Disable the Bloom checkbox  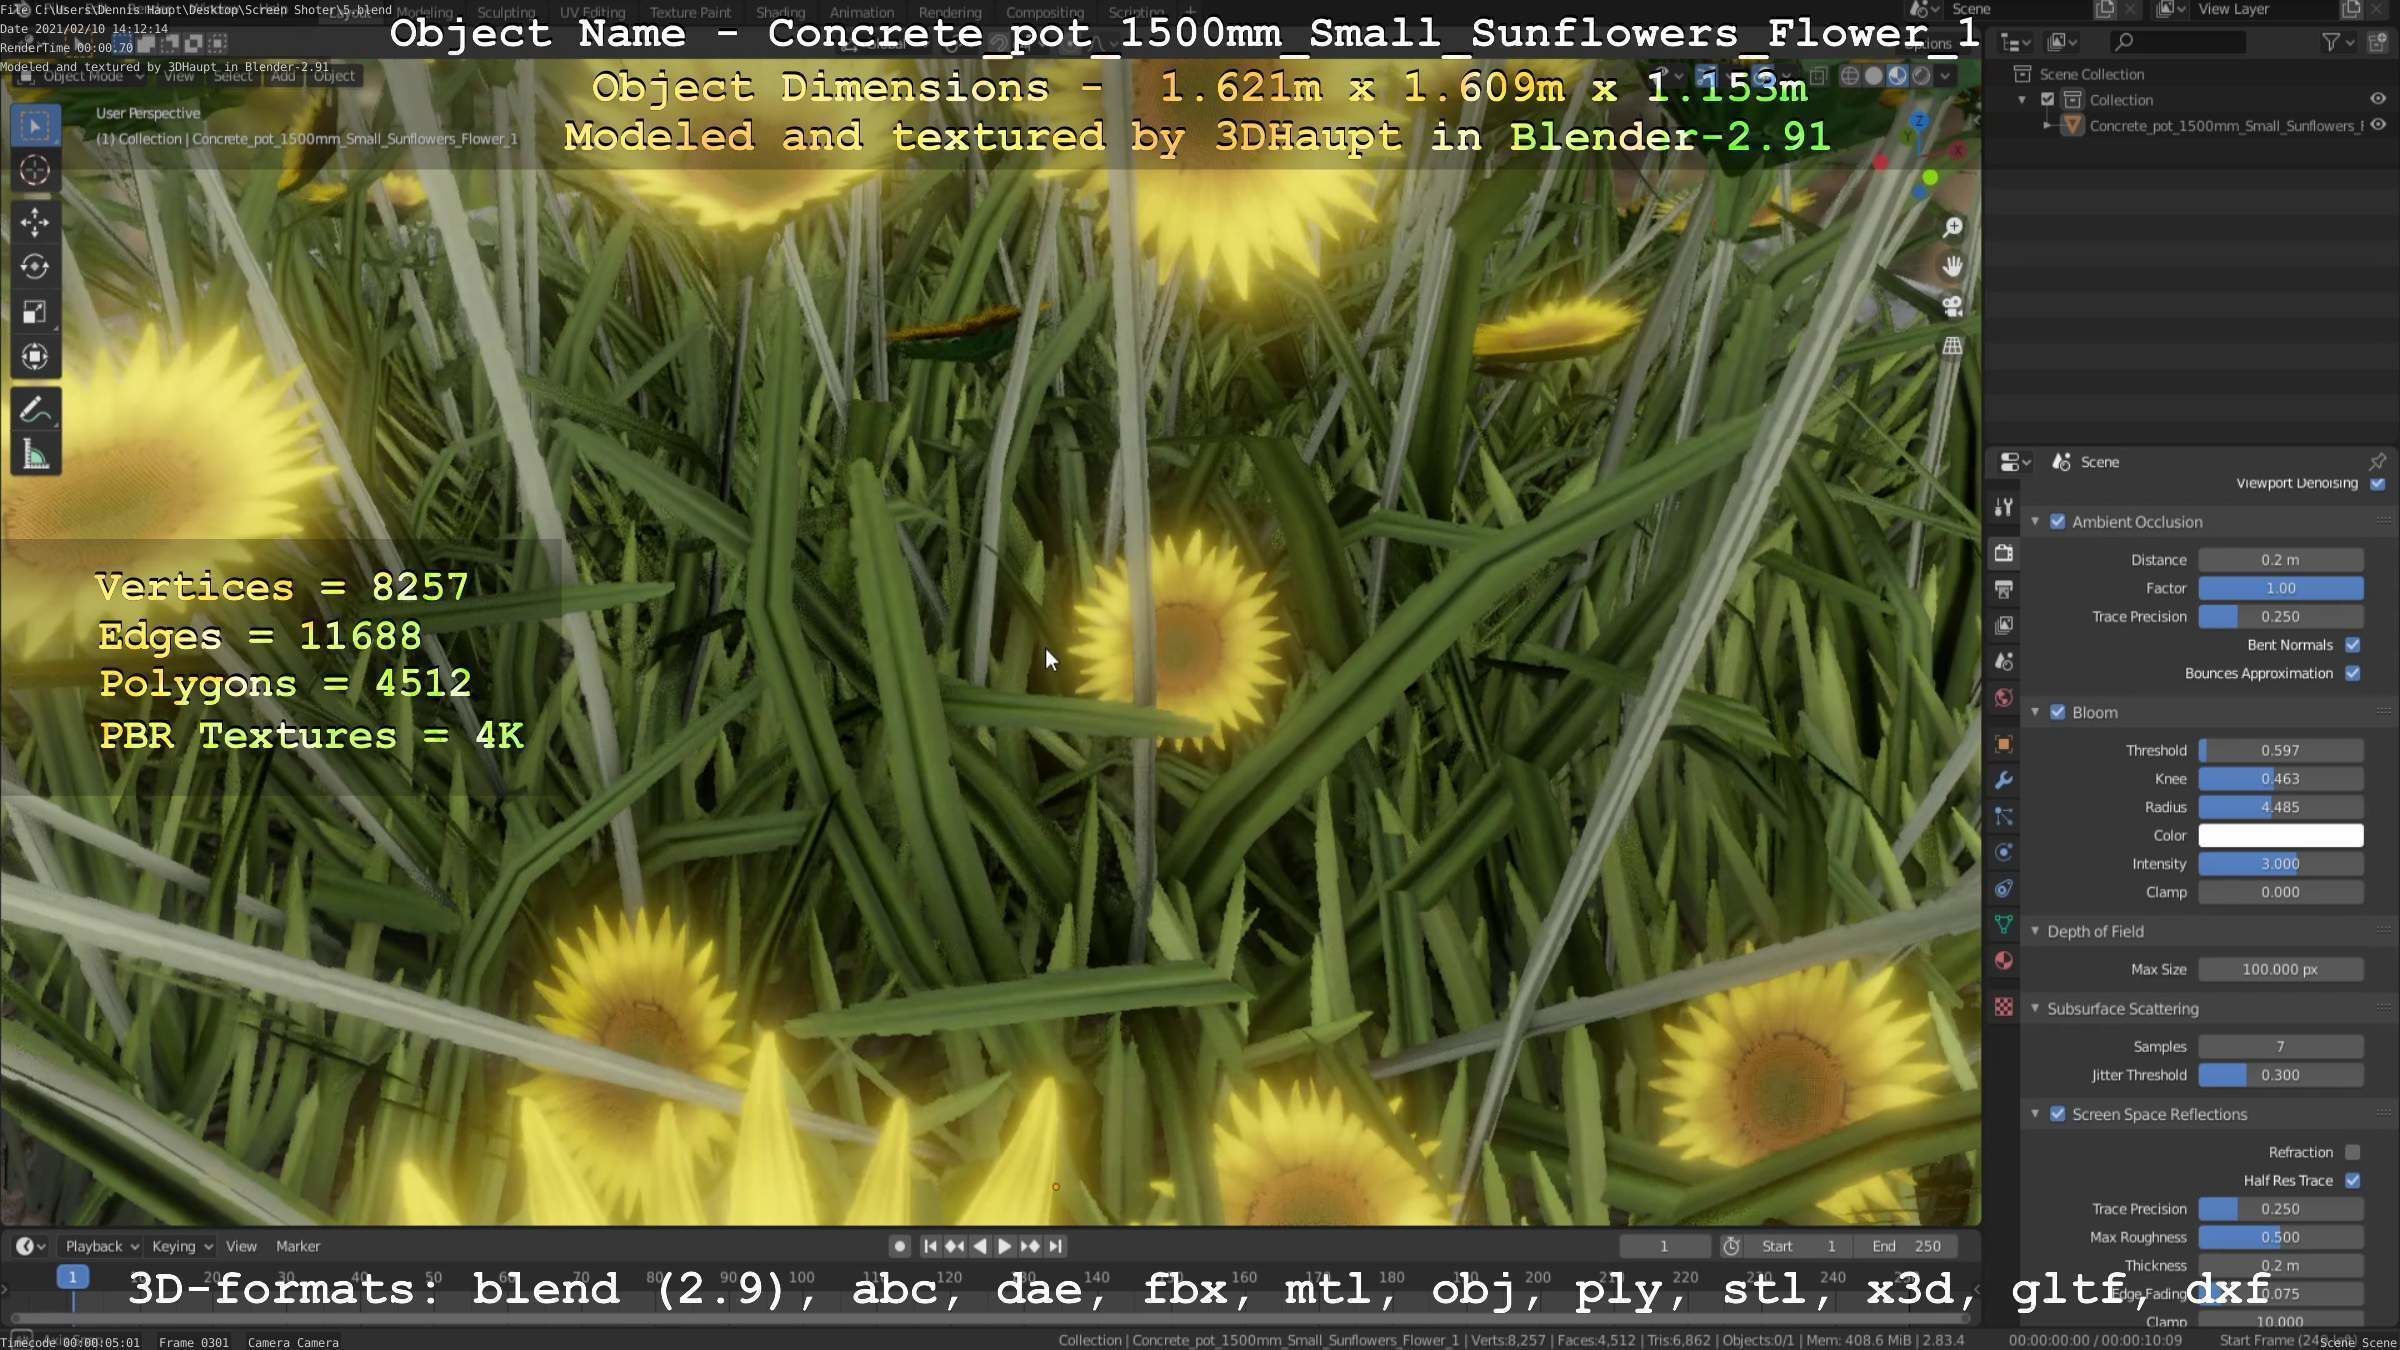click(x=2058, y=712)
